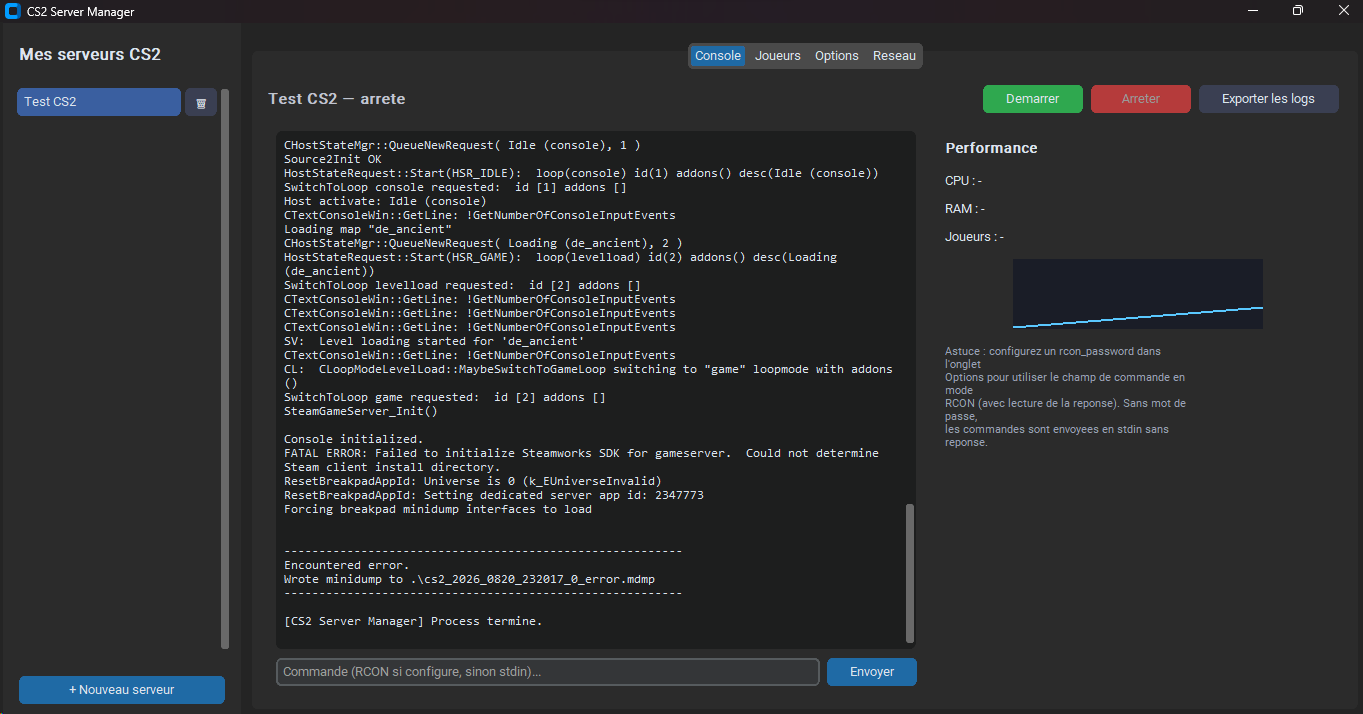Open the Options tab
1363x714 pixels.
click(x=837, y=56)
